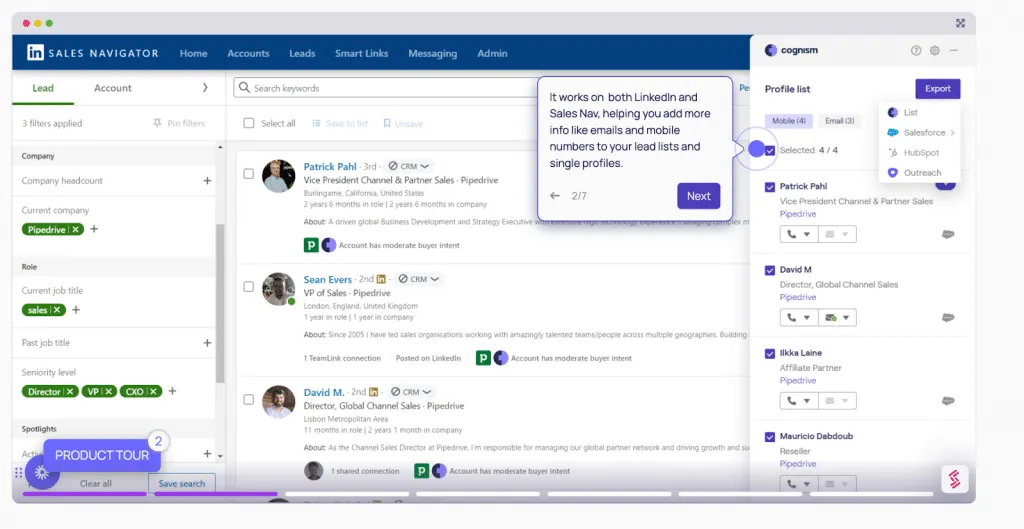Image resolution: width=1024 pixels, height=529 pixels.
Task: Open Cognism settings gear icon
Action: (935, 50)
